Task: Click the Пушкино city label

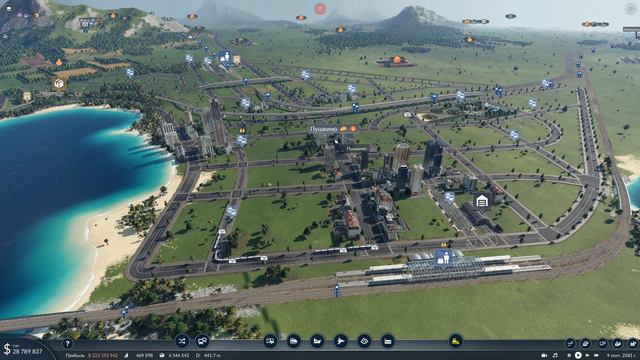Action: 324,129
